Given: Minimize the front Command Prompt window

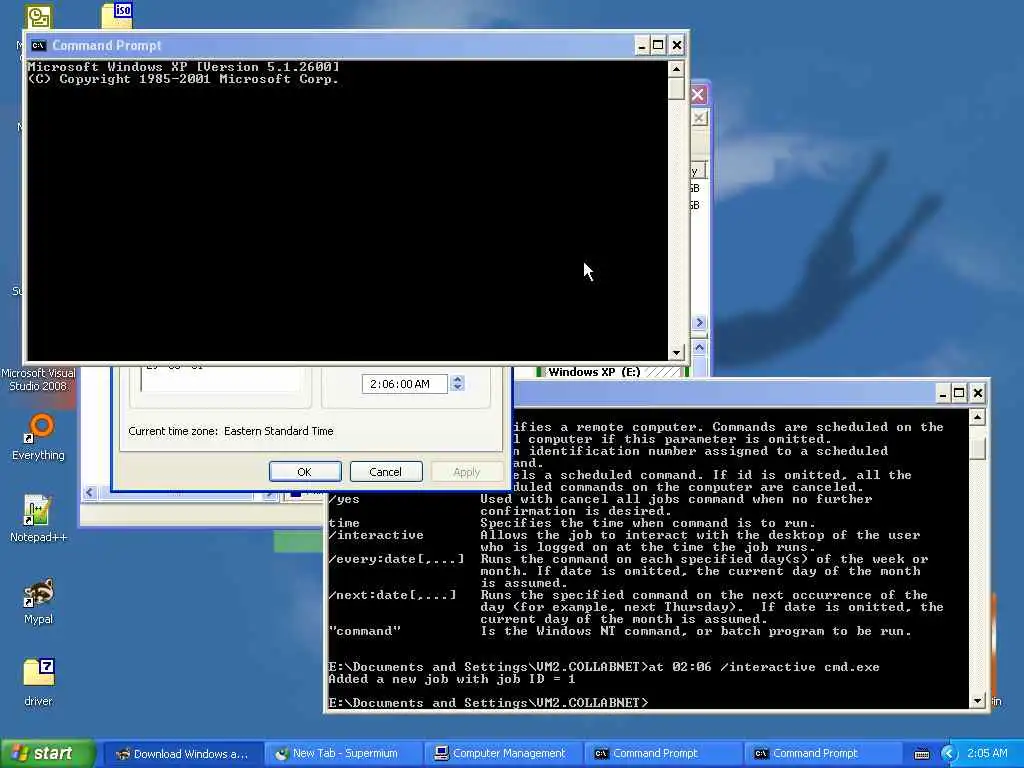Looking at the screenshot, I should click(x=641, y=46).
